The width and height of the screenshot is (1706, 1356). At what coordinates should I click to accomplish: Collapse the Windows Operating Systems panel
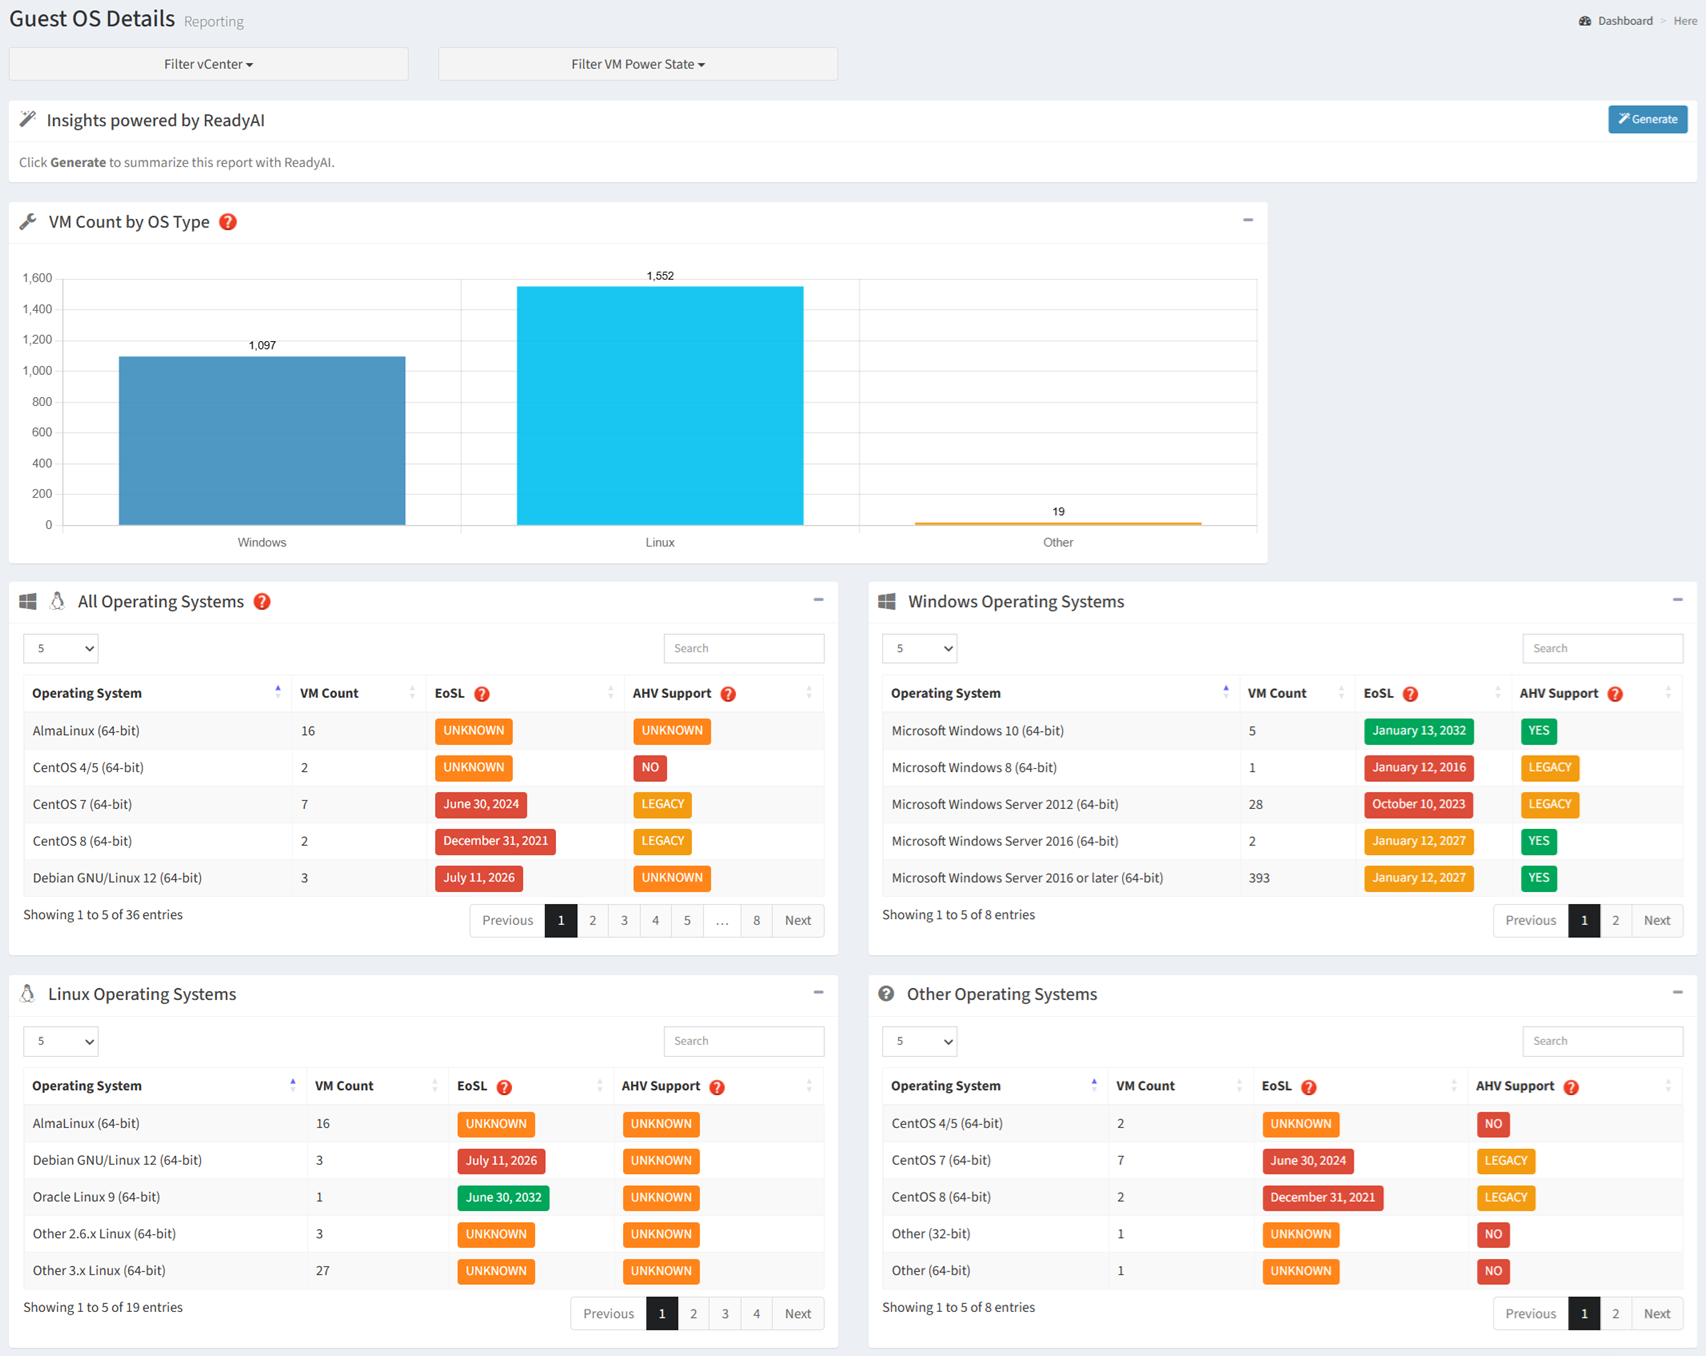pyautogui.click(x=1677, y=600)
